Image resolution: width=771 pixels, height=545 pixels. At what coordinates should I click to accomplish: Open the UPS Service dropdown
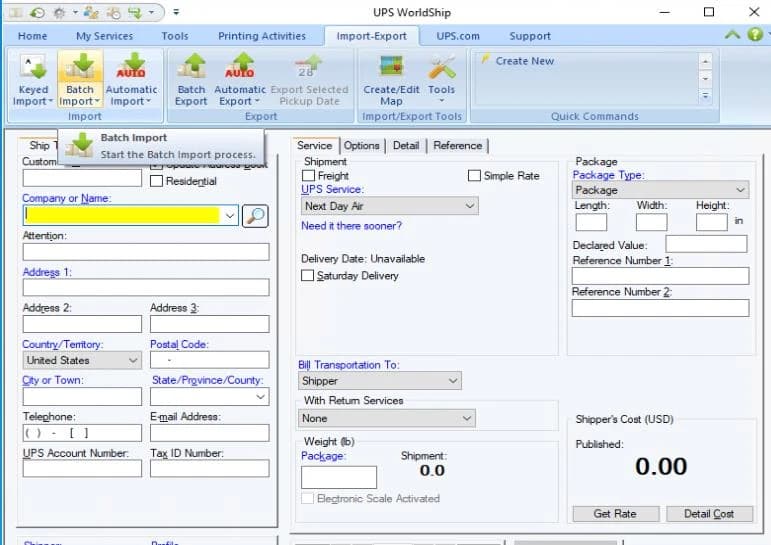(389, 206)
